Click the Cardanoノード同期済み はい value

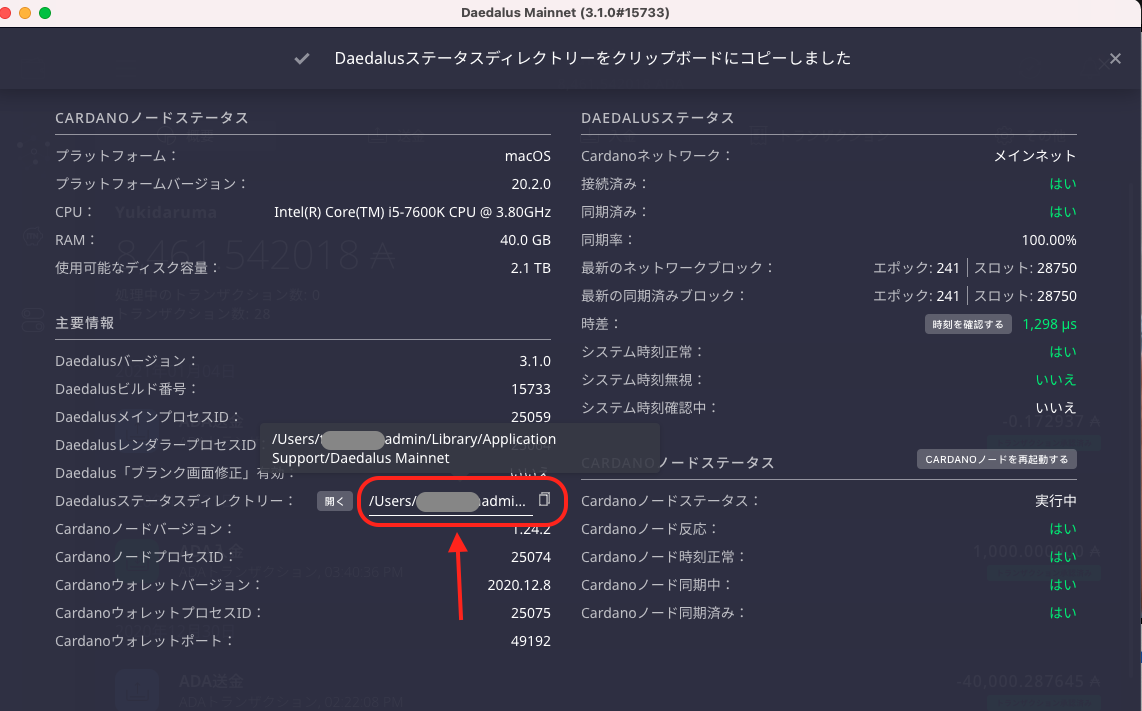(1063, 613)
